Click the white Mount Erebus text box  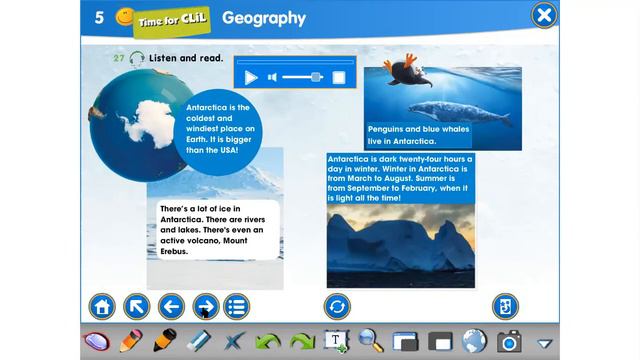(x=218, y=230)
